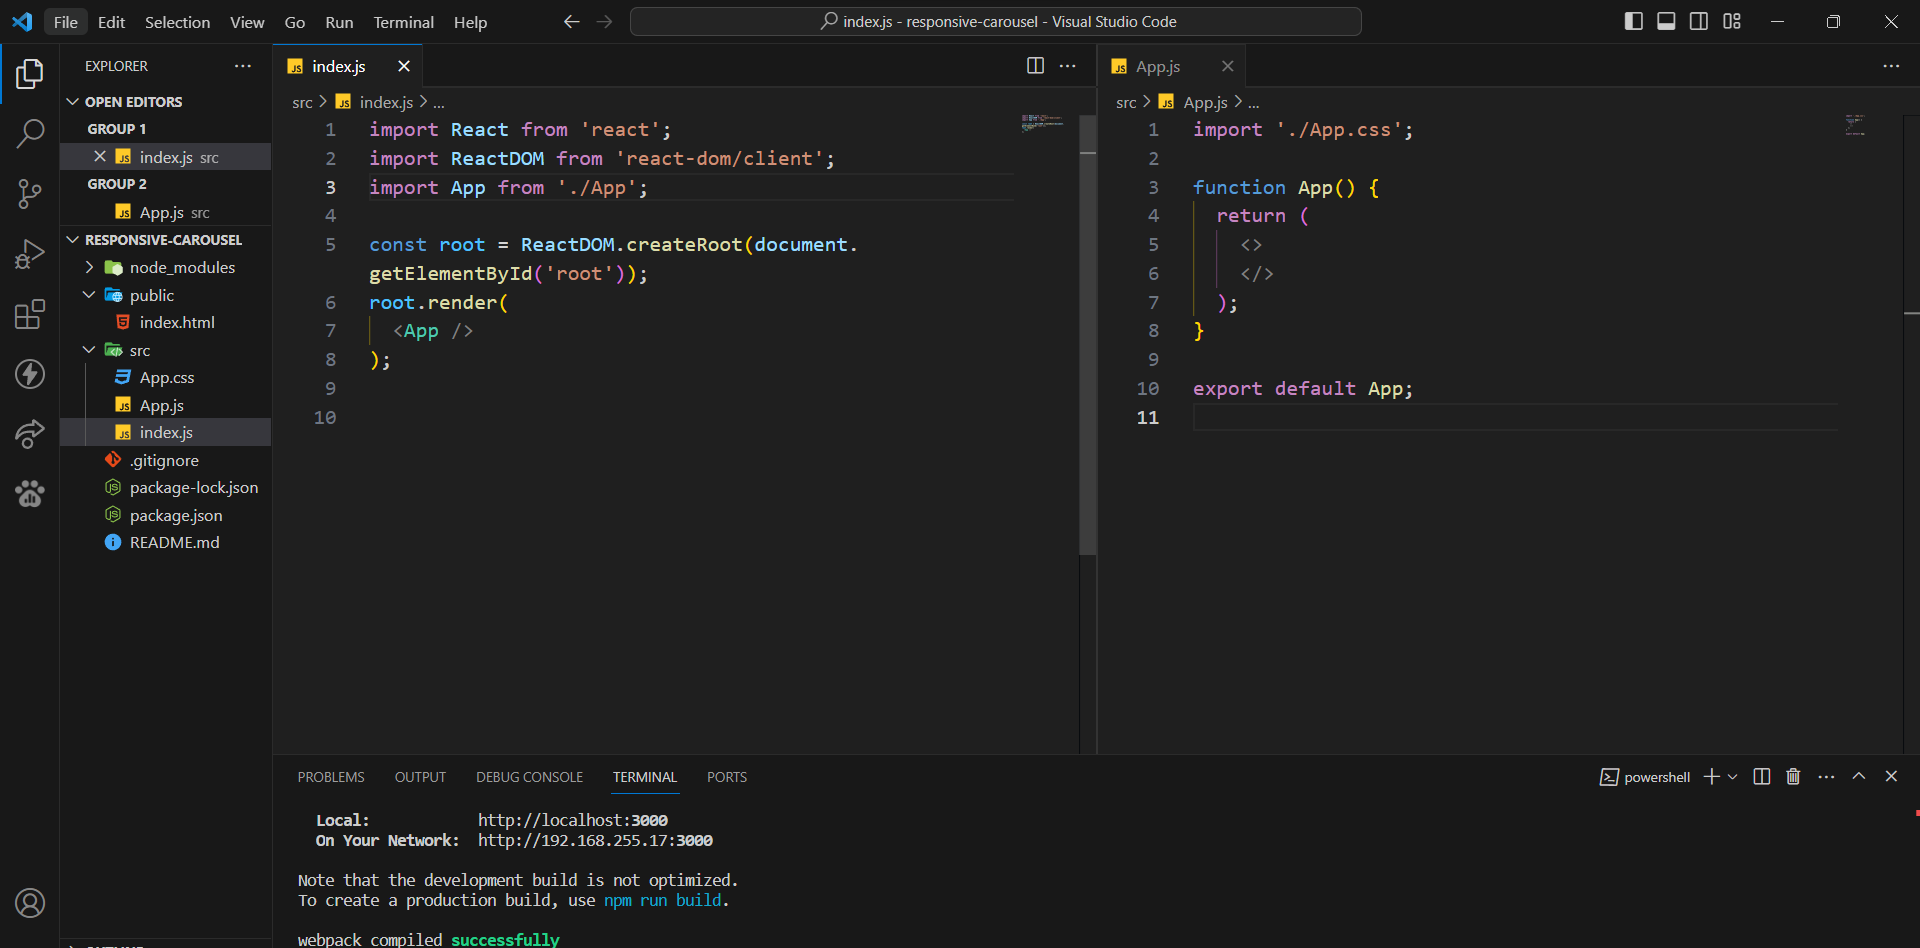Create a new terminal with plus icon
The width and height of the screenshot is (1920, 948).
[x=1711, y=777]
